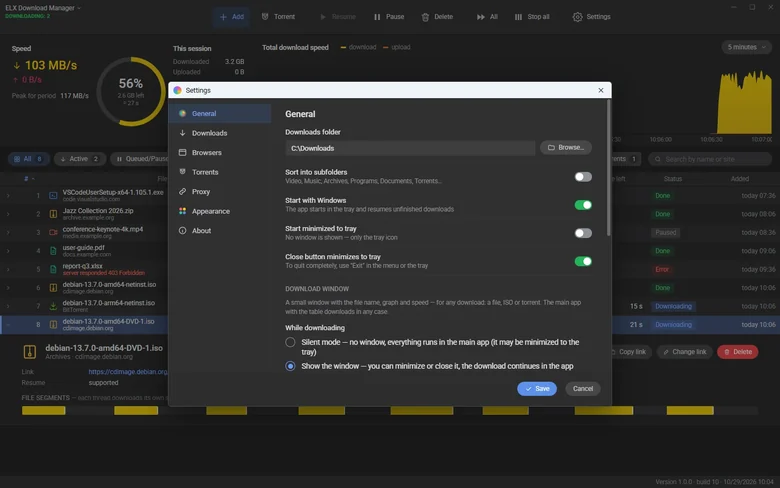Open the Torrents settings section
This screenshot has width=780, height=488.
[219, 172]
